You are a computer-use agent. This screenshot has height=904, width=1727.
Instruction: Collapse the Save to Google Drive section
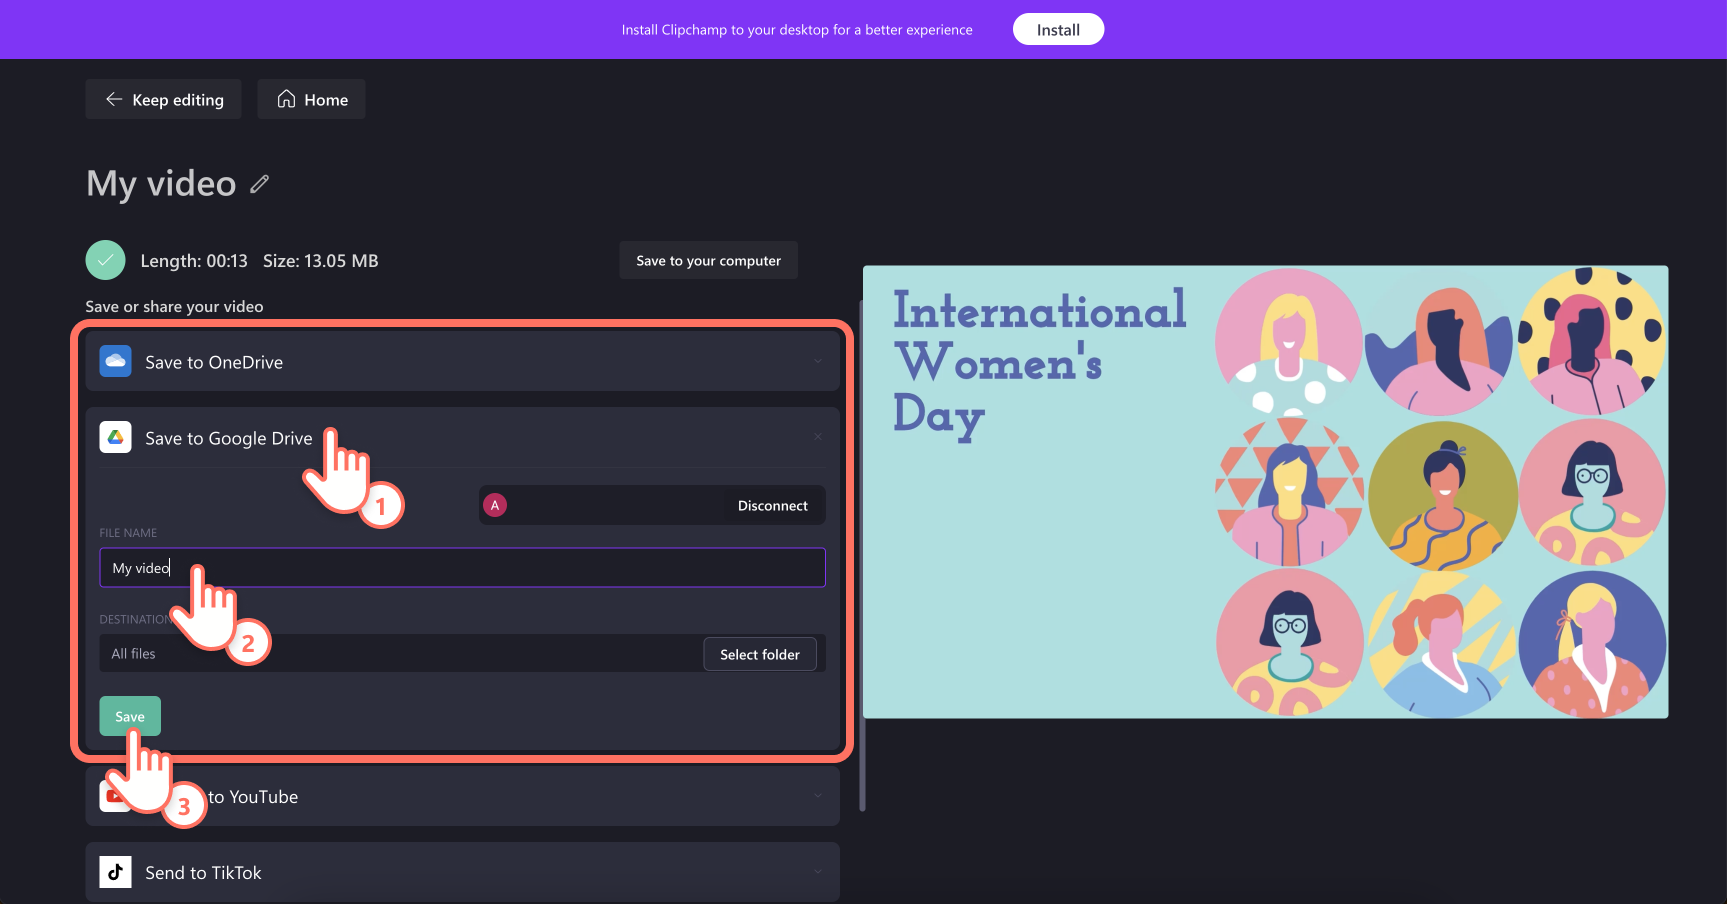point(818,437)
